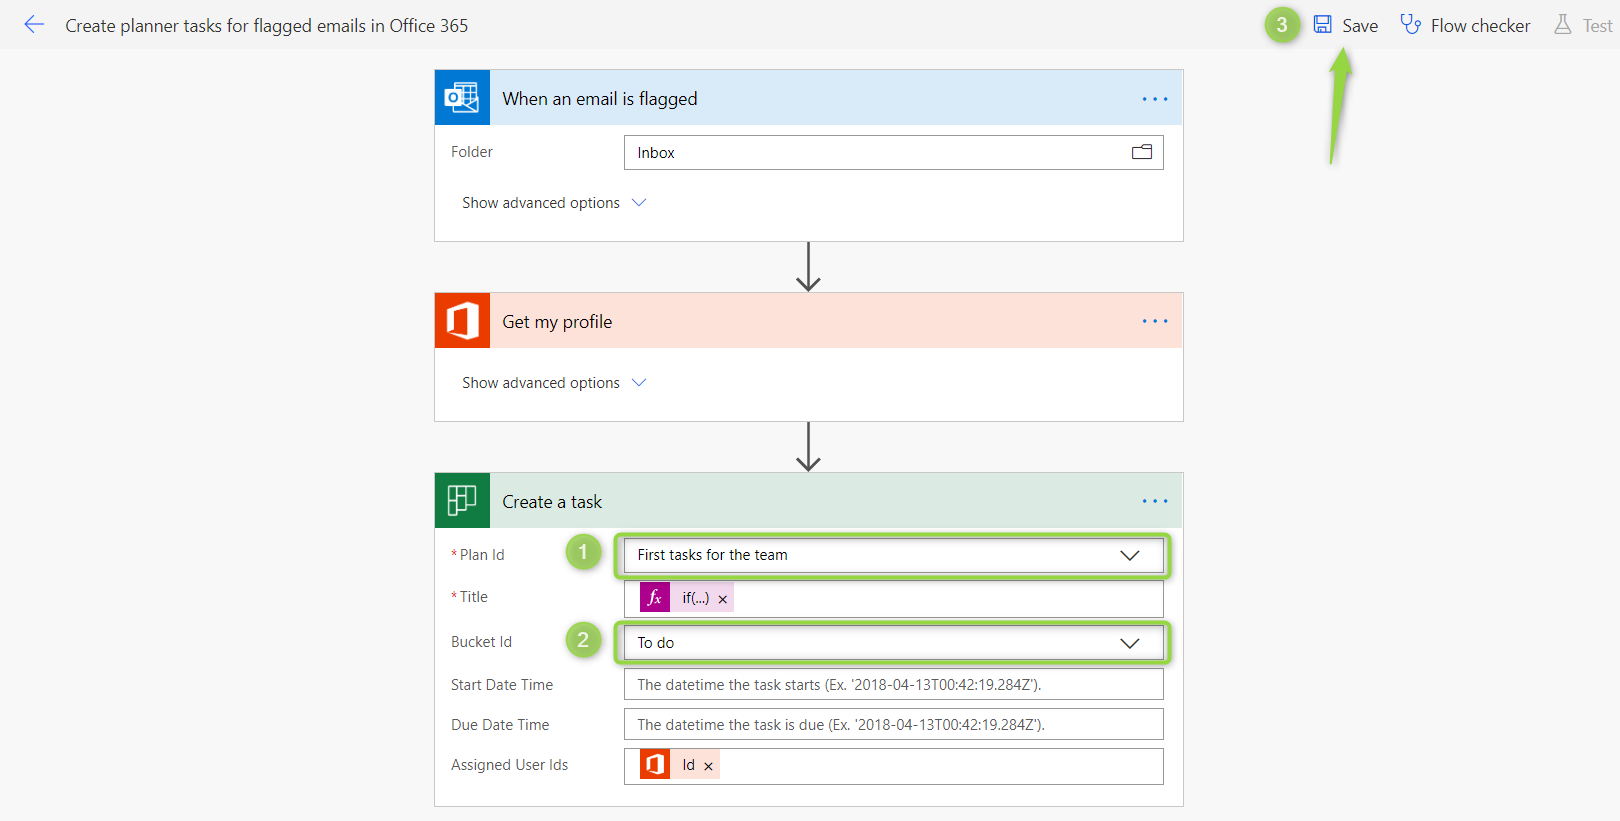Remove the if(...) expression token from Title
Screen dimensions: 1620x821
(x=722, y=599)
